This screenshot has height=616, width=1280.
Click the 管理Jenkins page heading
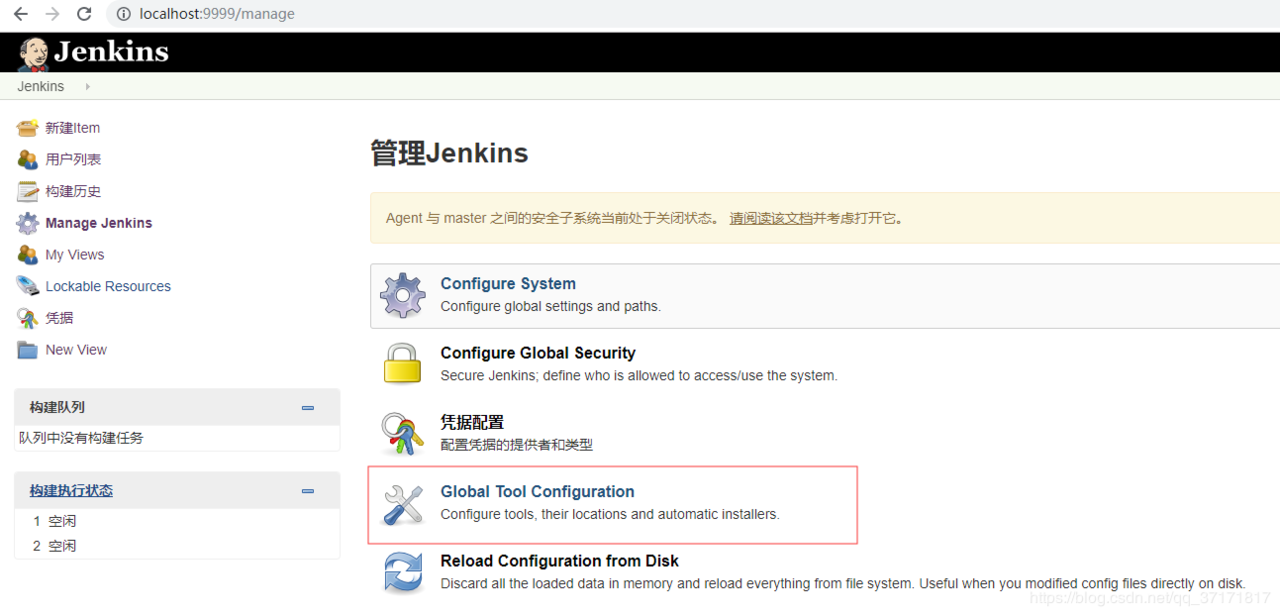tap(449, 153)
